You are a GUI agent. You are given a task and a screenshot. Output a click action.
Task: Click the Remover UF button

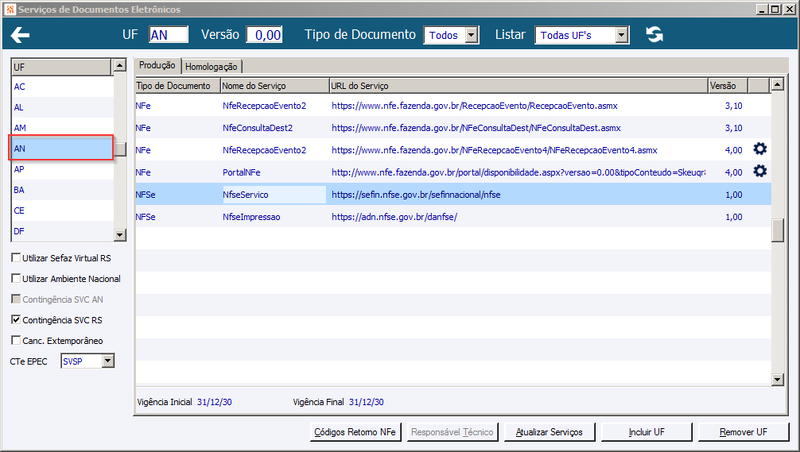pos(743,432)
